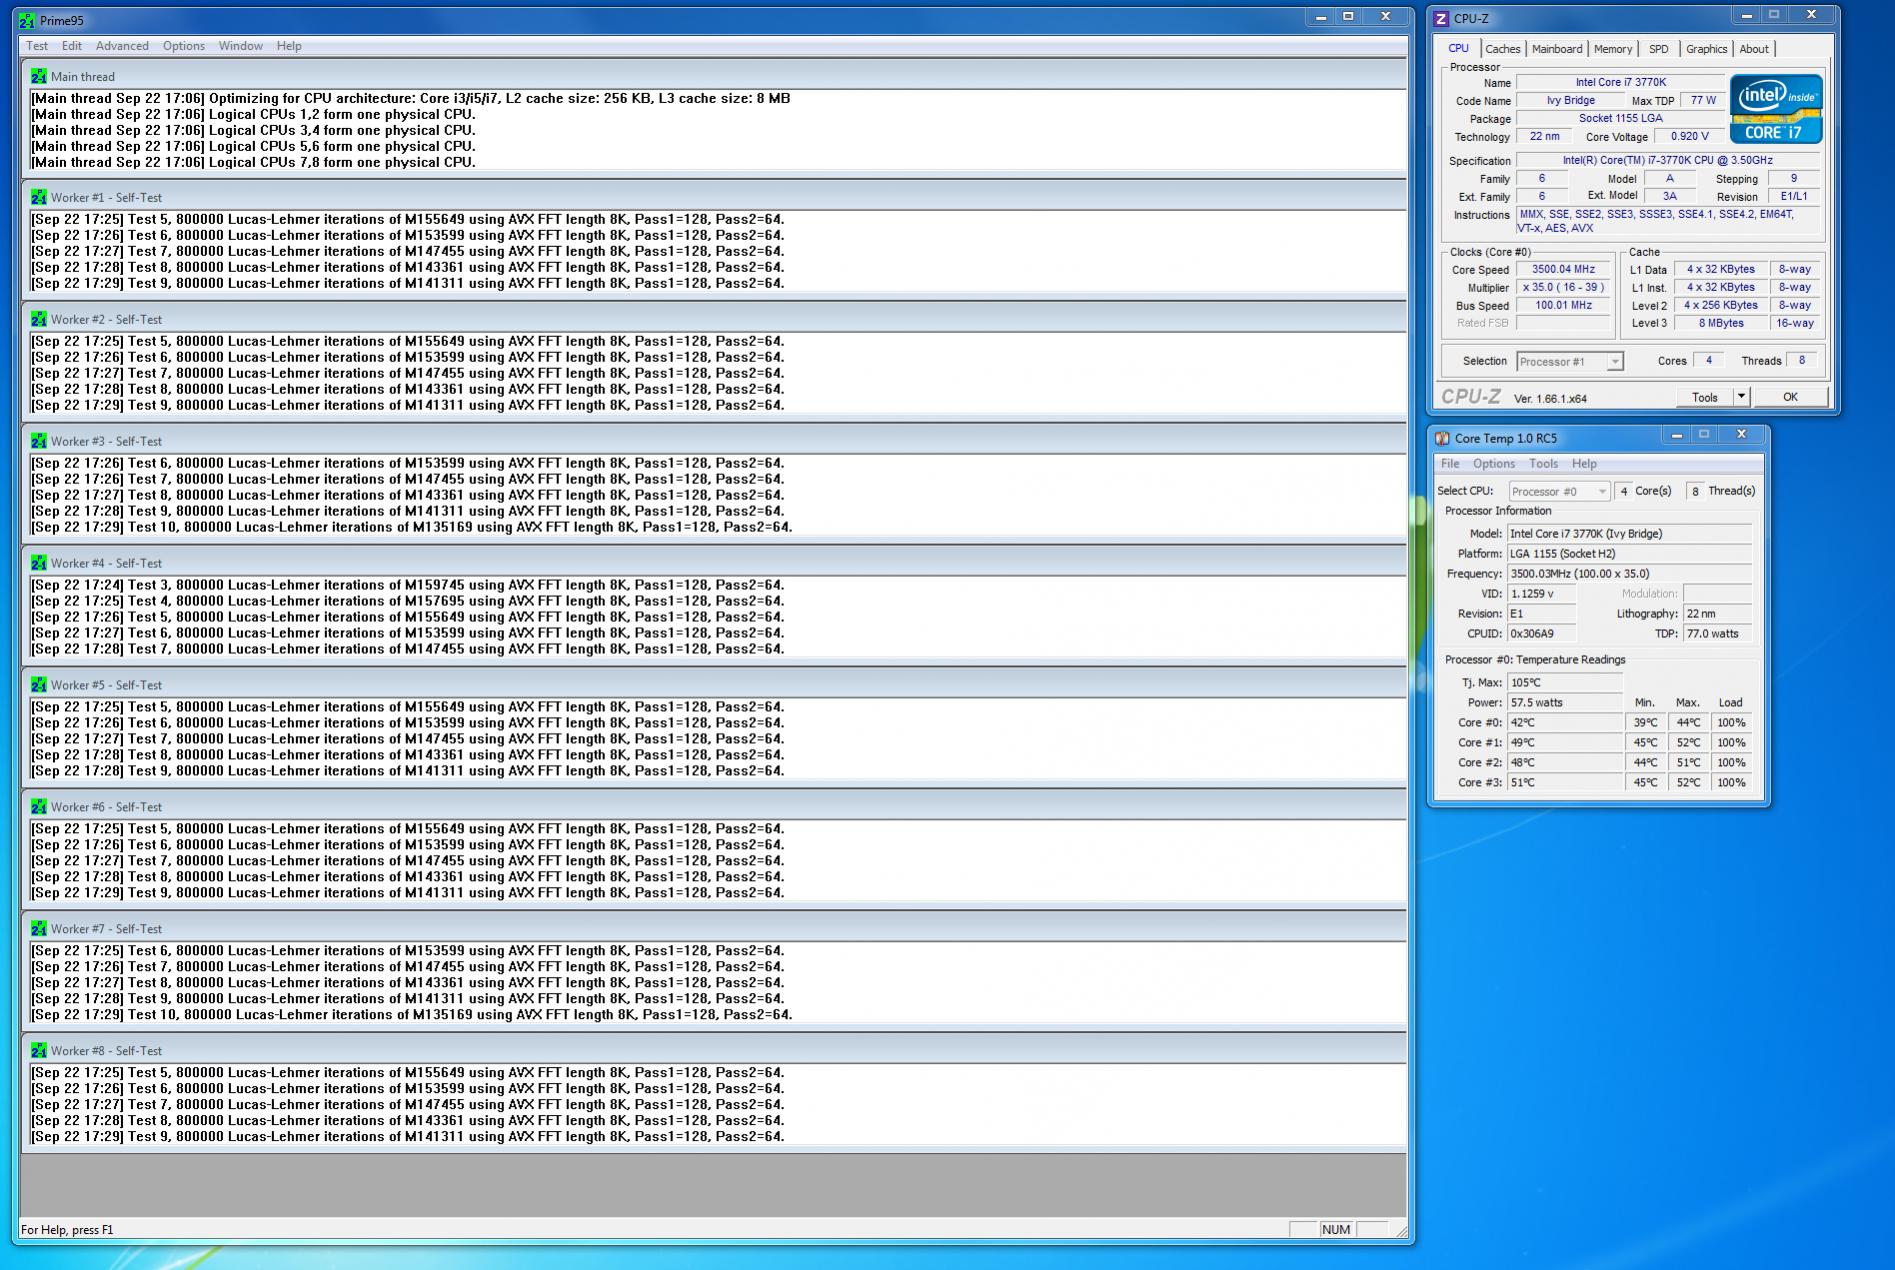
Task: Open the Select CPU dropdown in Core Temp
Action: [1559, 491]
